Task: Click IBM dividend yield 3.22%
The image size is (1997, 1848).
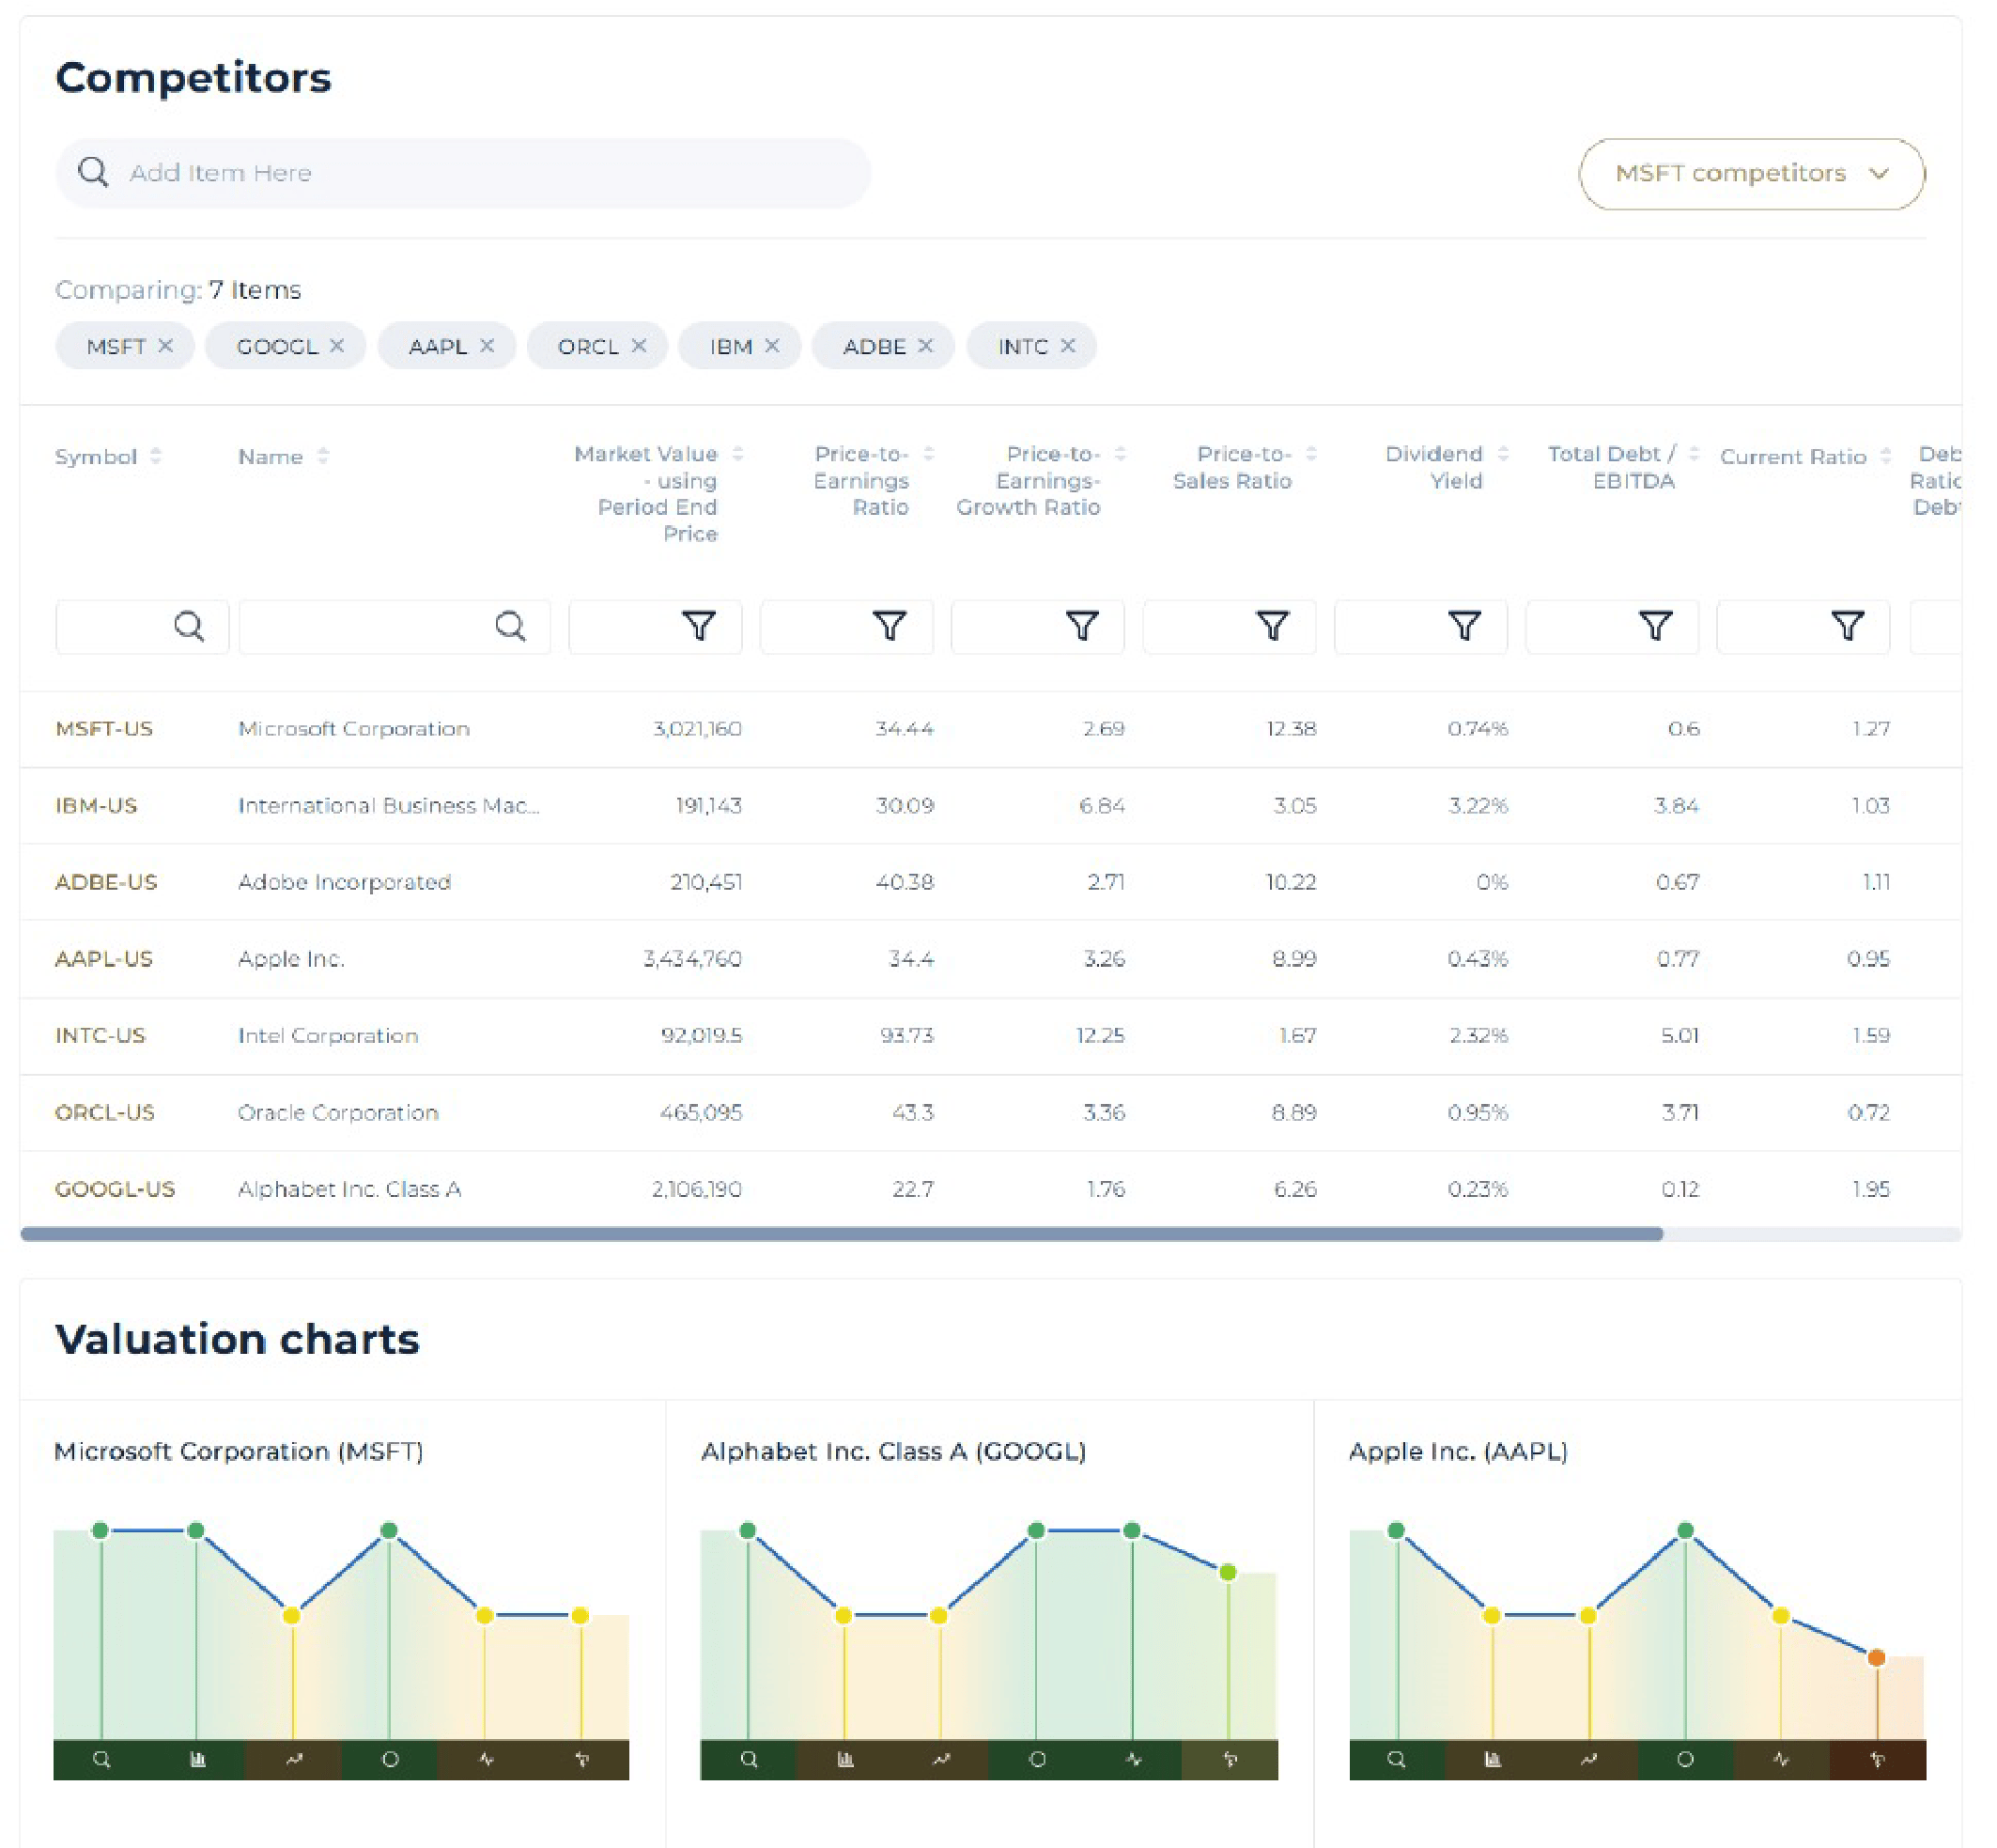Action: pos(1478,806)
